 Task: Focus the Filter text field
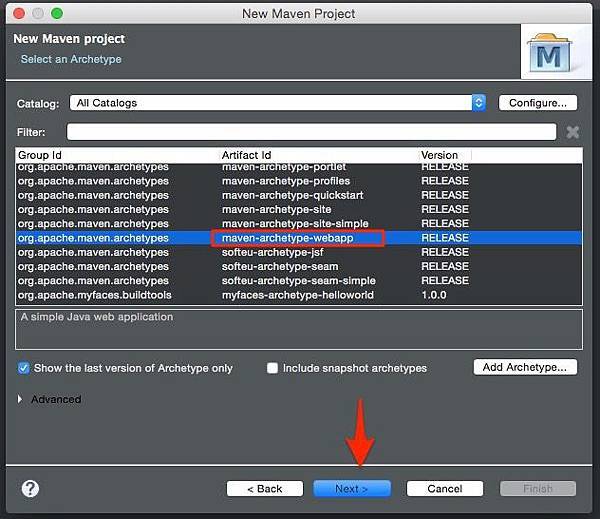311,132
